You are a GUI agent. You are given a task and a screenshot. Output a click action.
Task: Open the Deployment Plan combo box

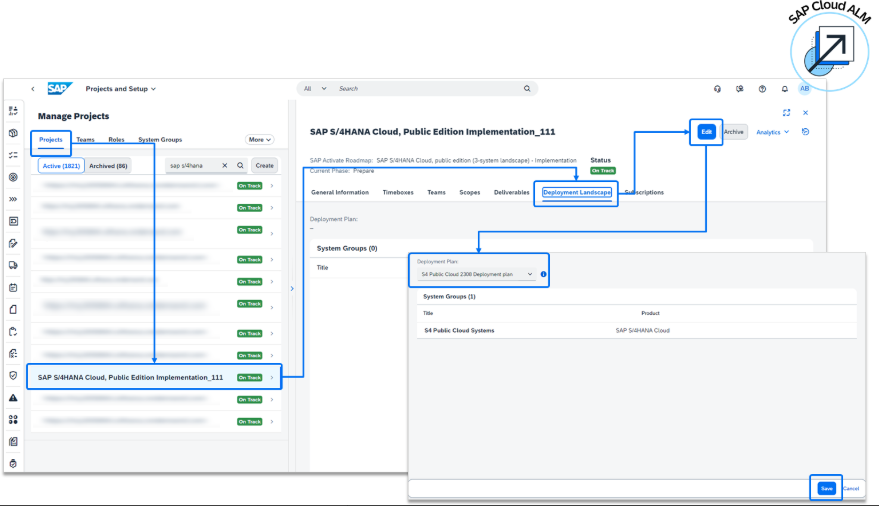(476, 274)
